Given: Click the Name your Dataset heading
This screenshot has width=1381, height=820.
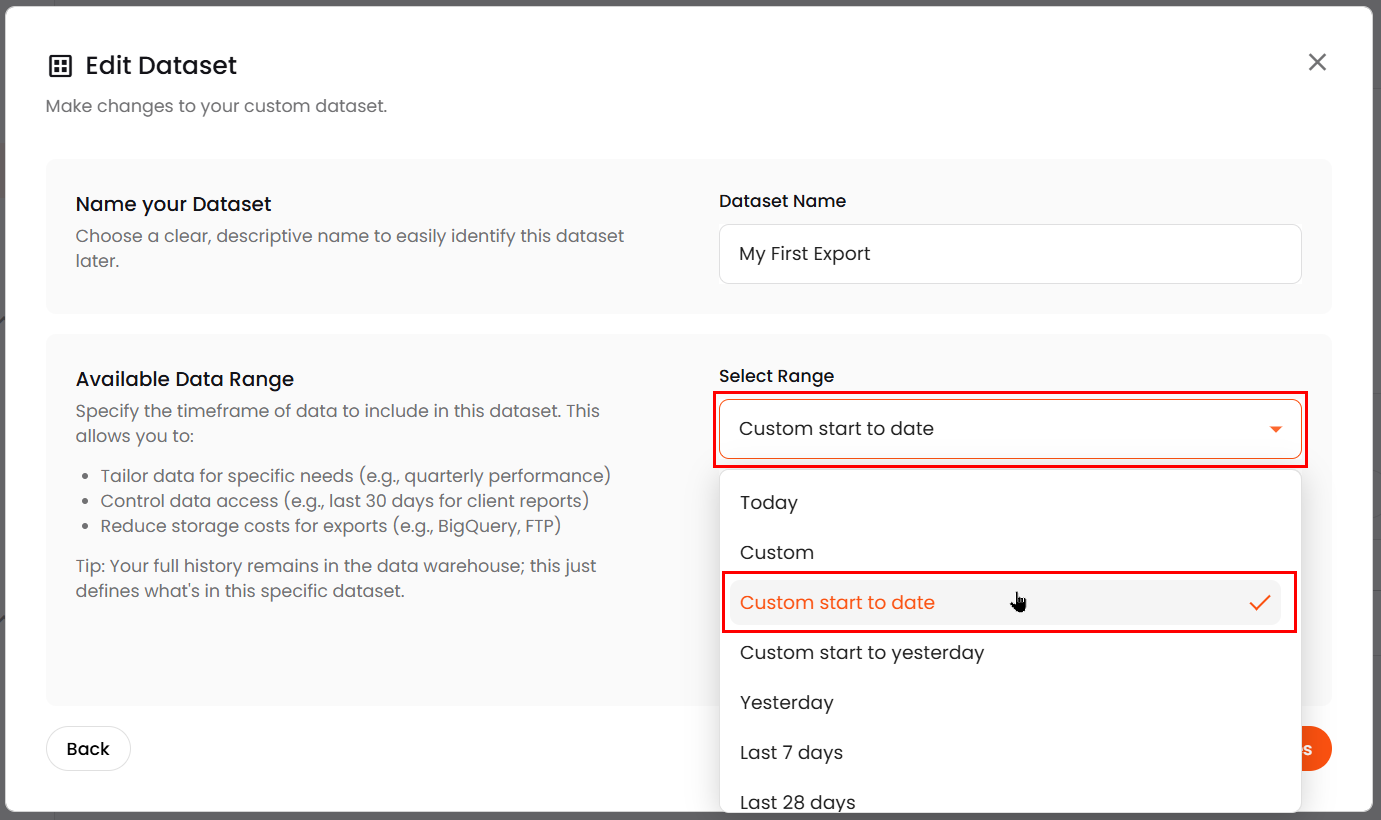Looking at the screenshot, I should pyautogui.click(x=174, y=204).
